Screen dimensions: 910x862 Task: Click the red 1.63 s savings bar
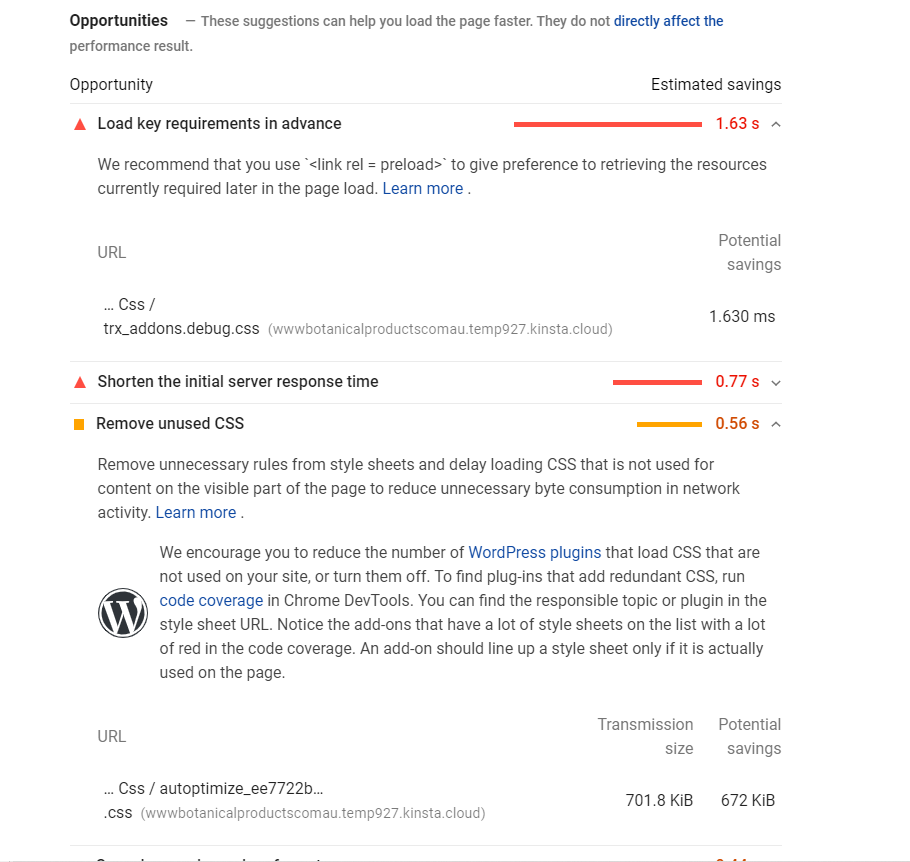[608, 124]
